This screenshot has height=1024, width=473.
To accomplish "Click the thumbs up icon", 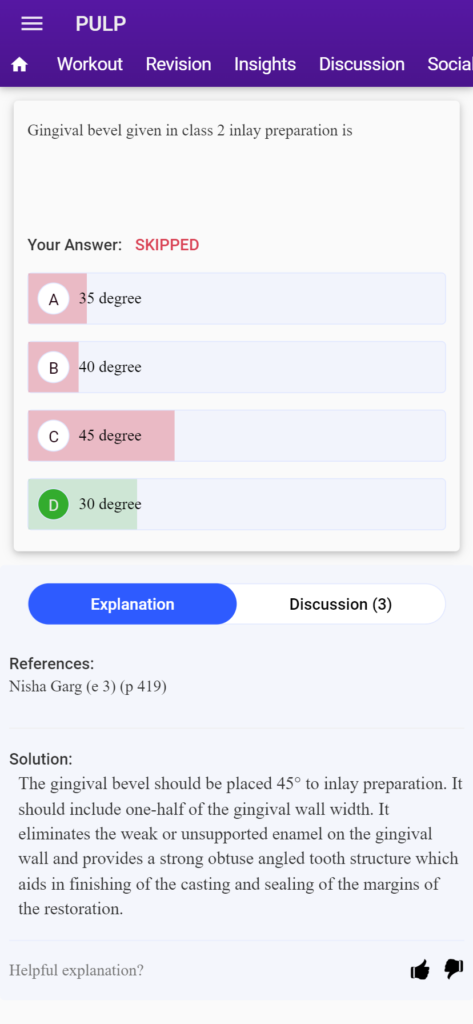I will (x=420, y=970).
